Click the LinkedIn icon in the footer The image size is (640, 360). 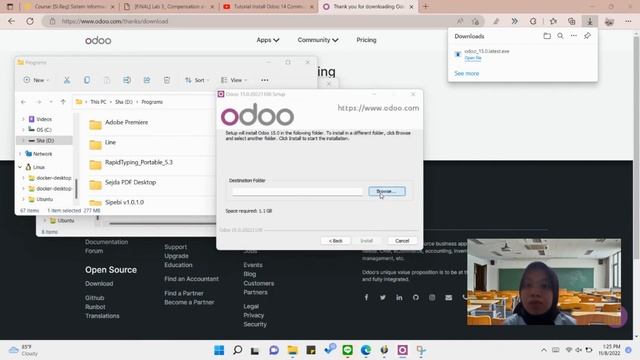pyautogui.click(x=399, y=297)
